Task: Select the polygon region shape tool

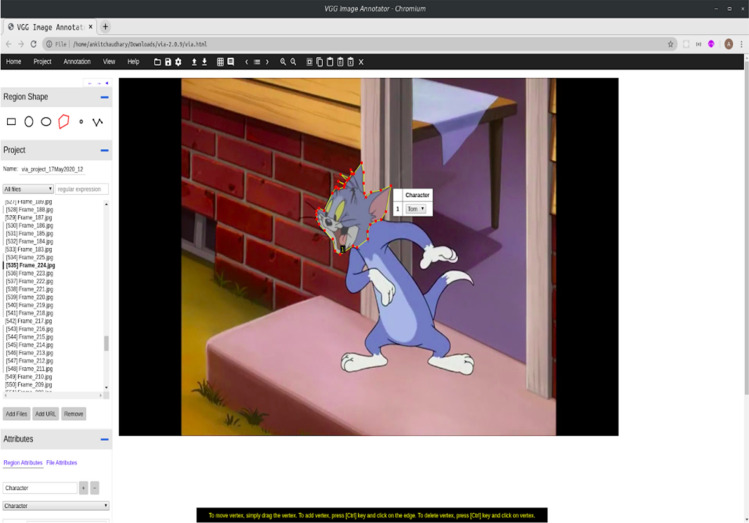Action: [64, 122]
